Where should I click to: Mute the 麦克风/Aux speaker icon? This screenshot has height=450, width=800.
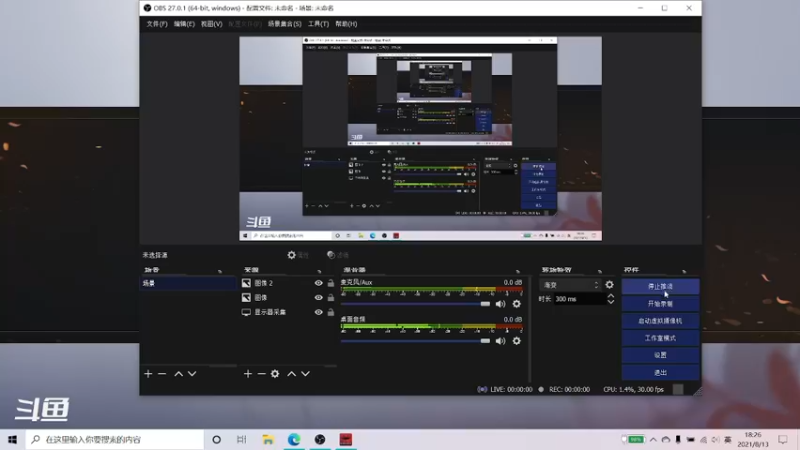coord(501,304)
